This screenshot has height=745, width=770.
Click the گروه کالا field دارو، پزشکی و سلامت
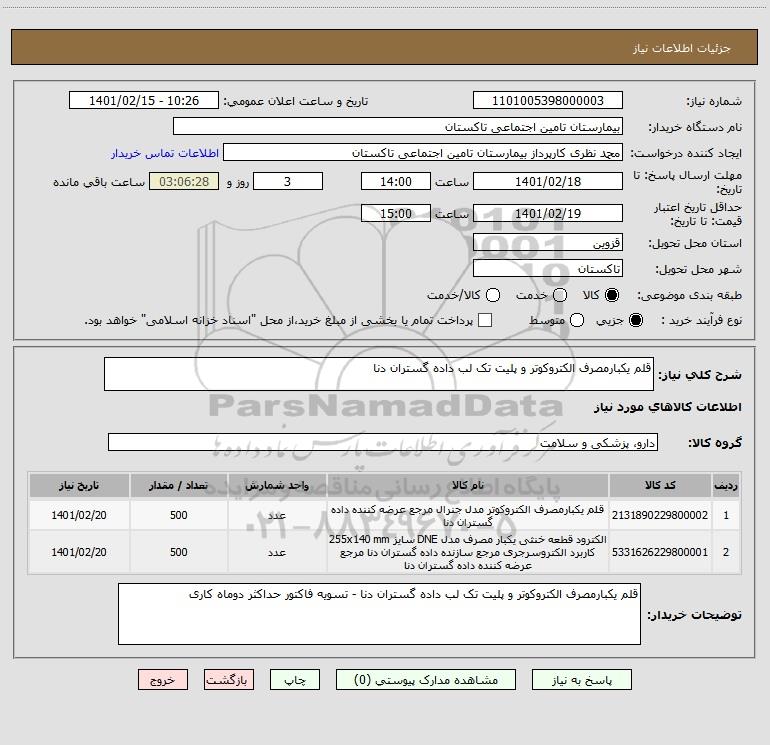click(x=383, y=442)
